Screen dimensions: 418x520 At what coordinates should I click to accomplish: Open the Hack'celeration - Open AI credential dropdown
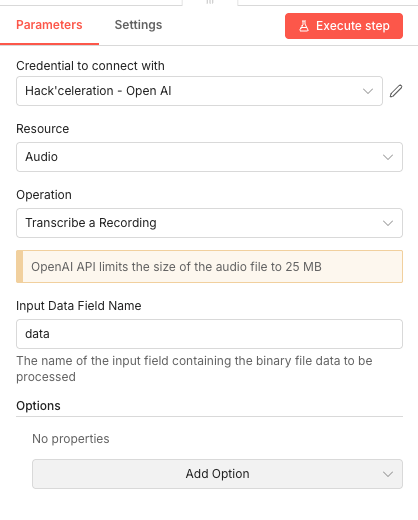pos(199,91)
